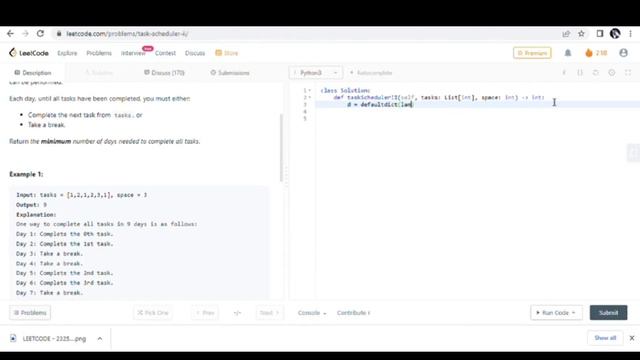The image size is (640, 360).
Task: Click the 'Example 1:' heading
Action: 26,174
